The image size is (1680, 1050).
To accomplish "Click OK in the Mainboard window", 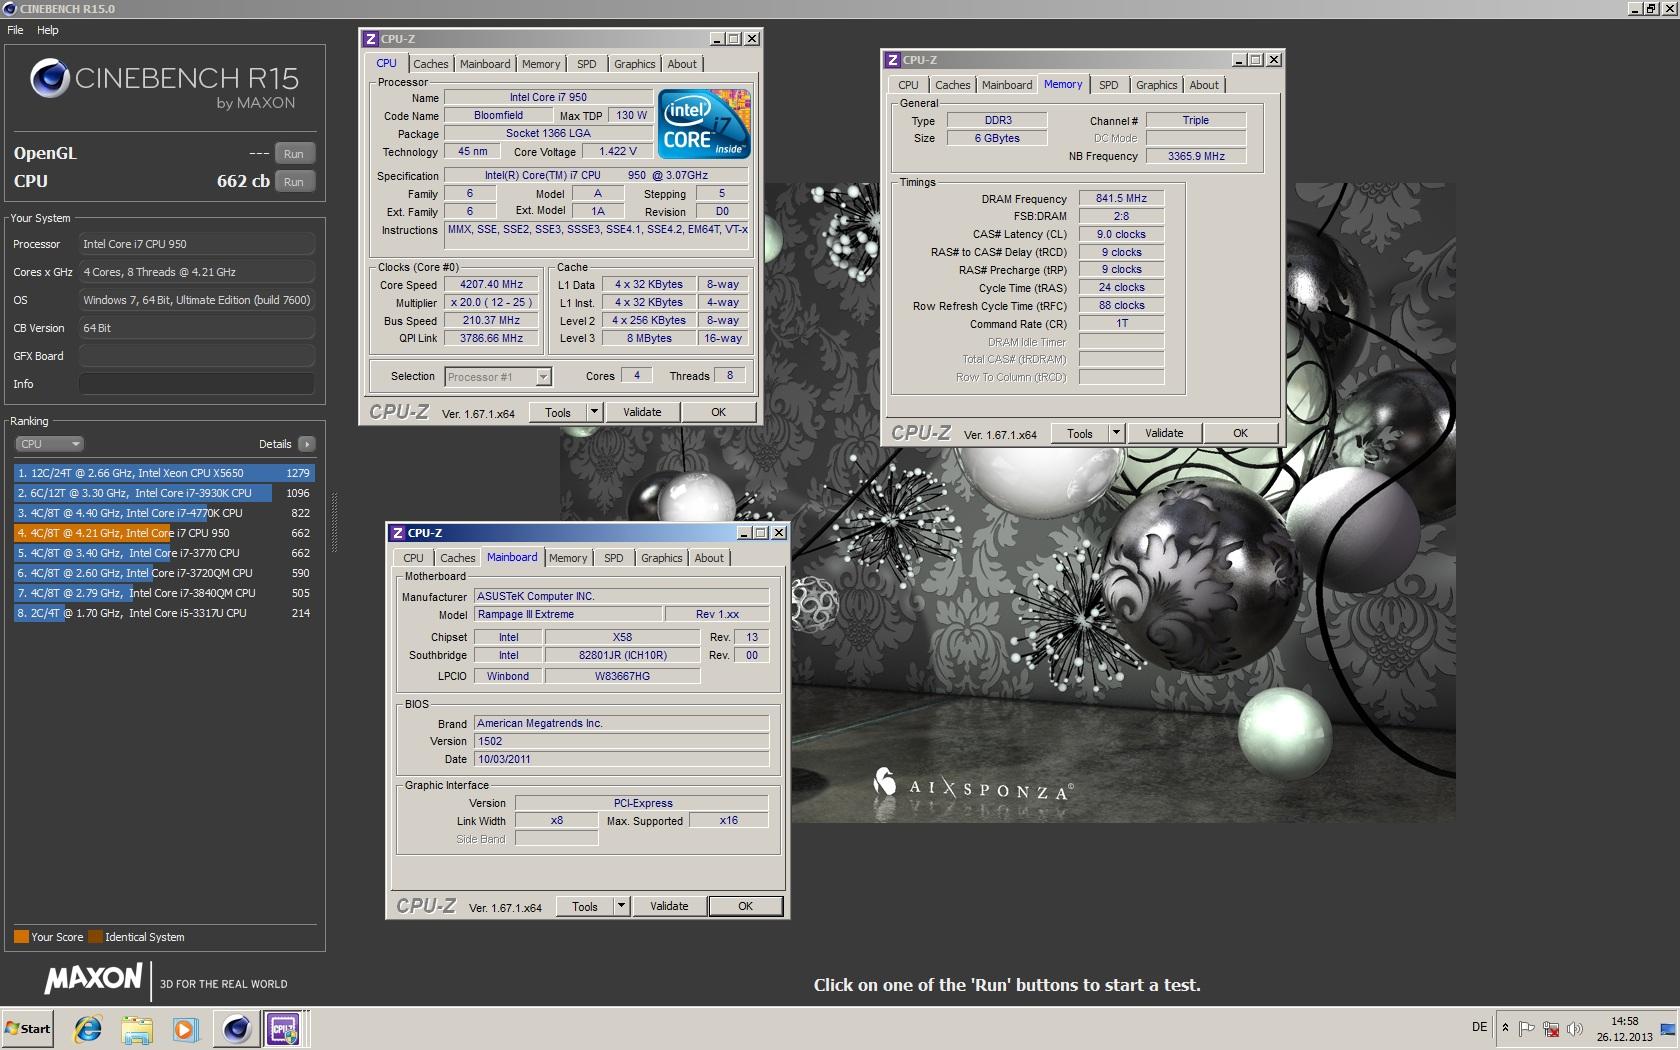I will [x=745, y=906].
